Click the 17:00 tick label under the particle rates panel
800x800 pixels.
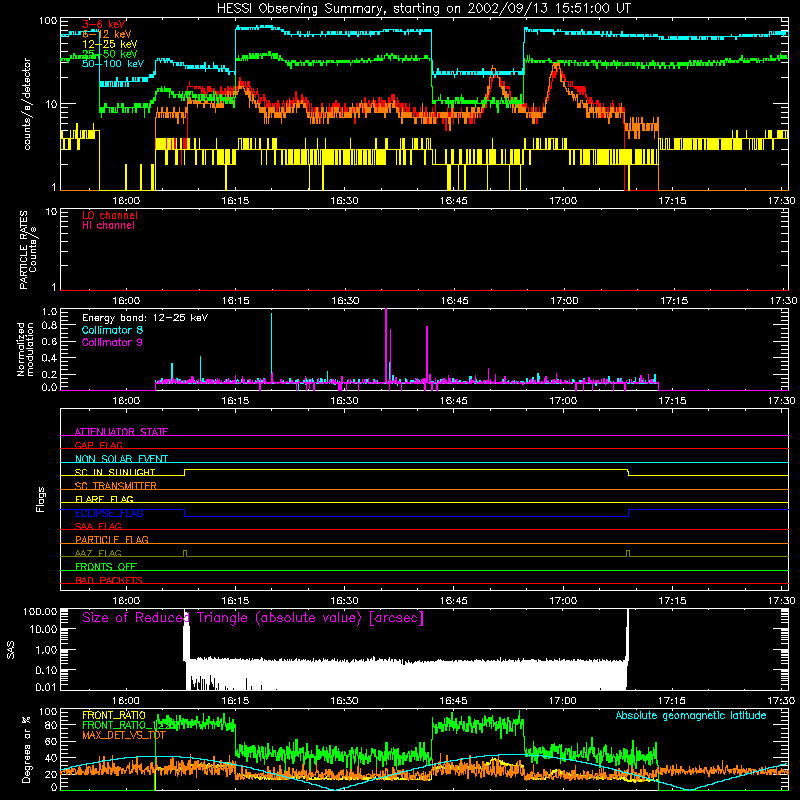[x=564, y=301]
